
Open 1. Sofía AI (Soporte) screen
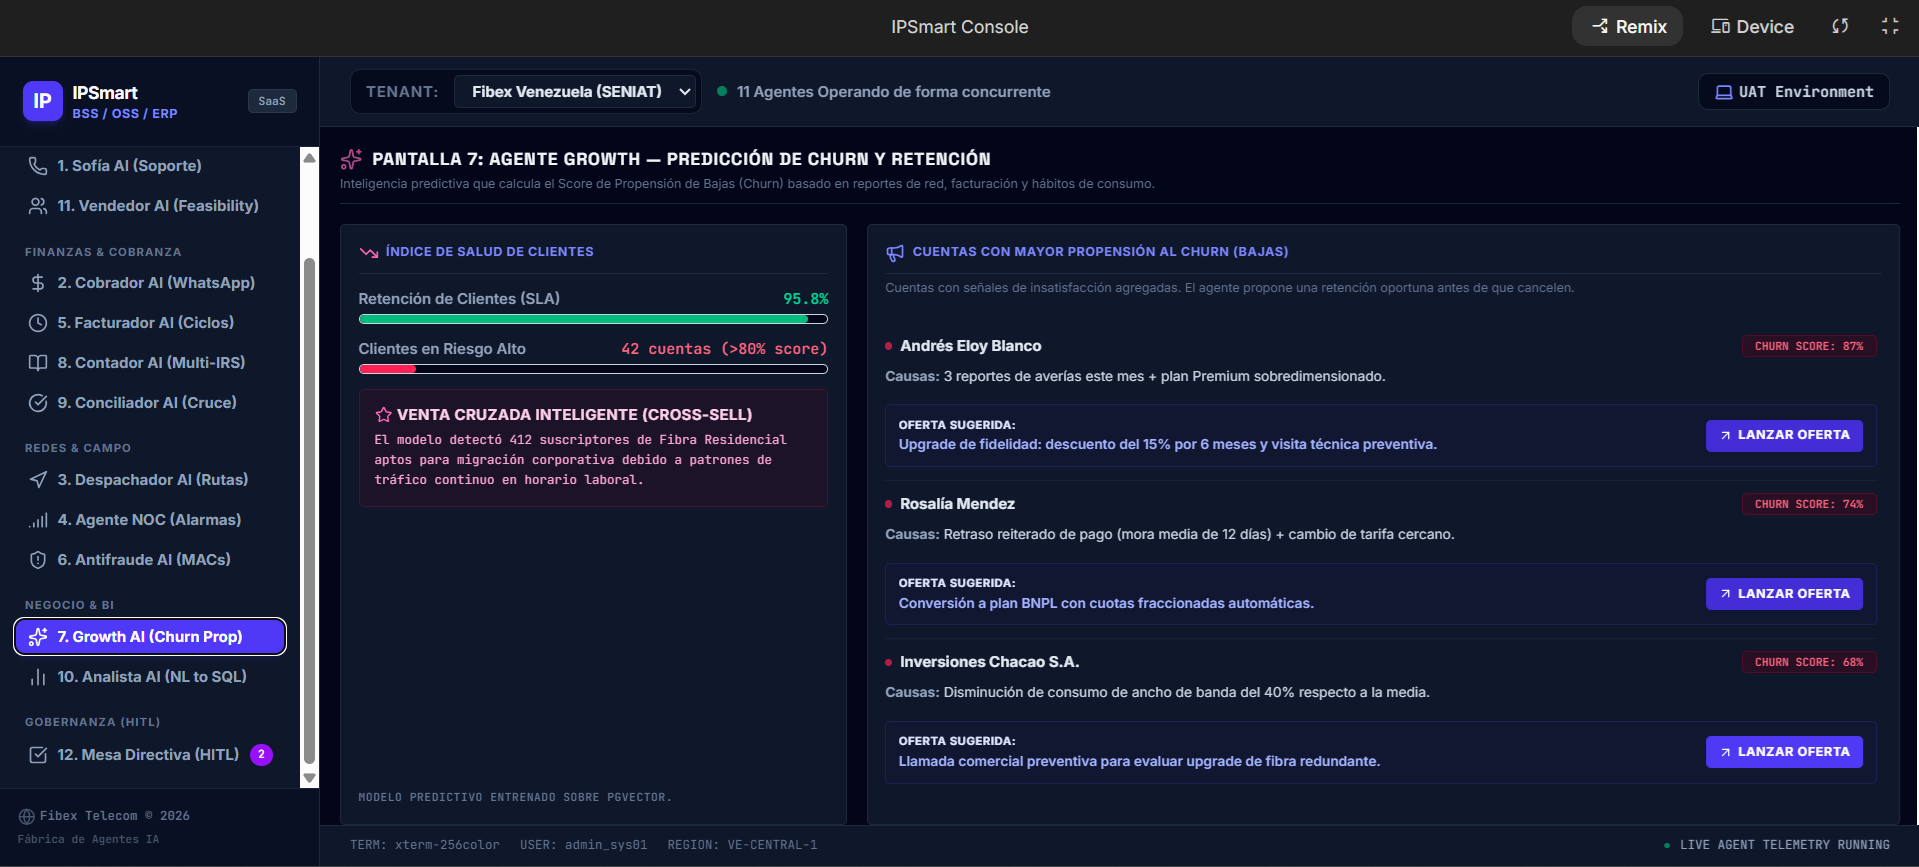(x=150, y=166)
